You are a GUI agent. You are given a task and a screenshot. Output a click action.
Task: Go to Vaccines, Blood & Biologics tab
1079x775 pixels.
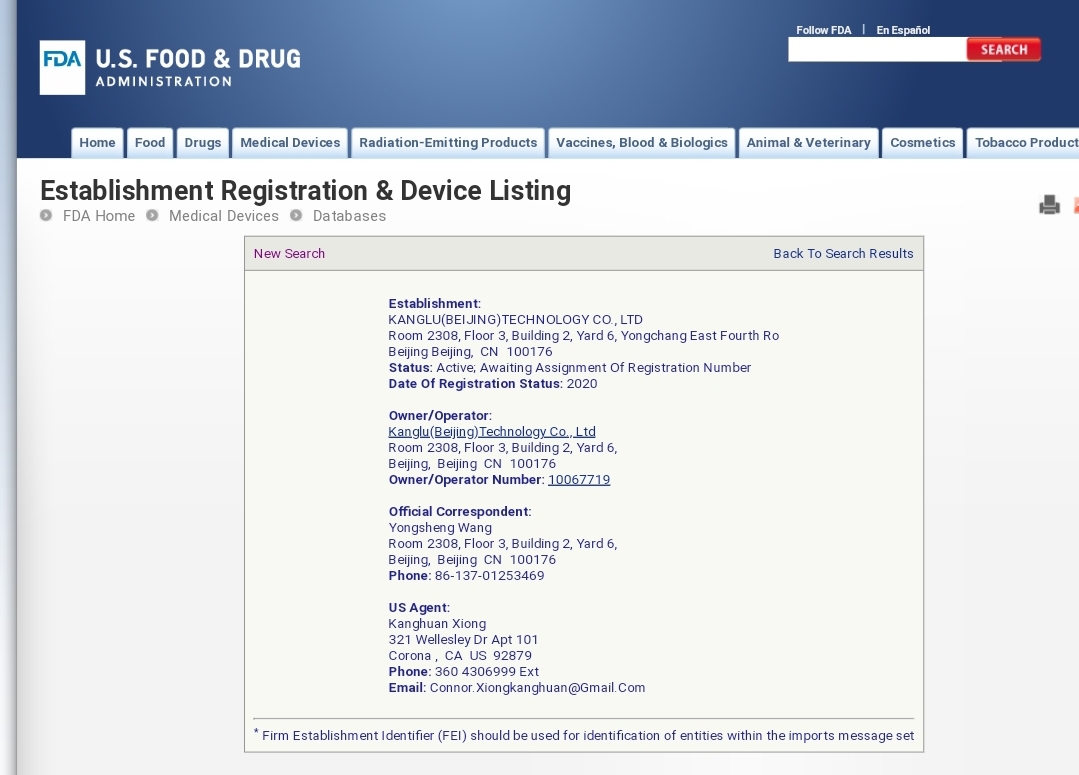coord(641,143)
